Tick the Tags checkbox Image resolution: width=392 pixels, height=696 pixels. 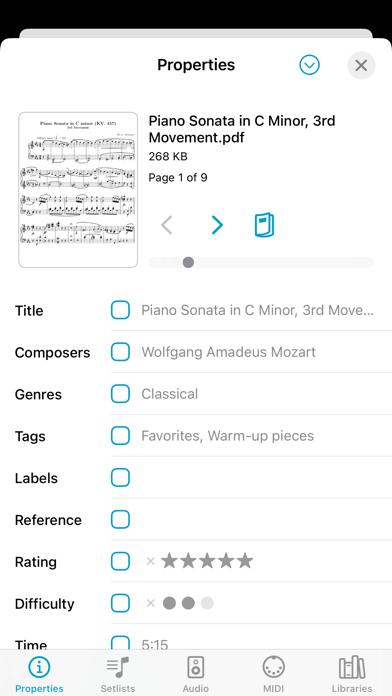click(120, 435)
